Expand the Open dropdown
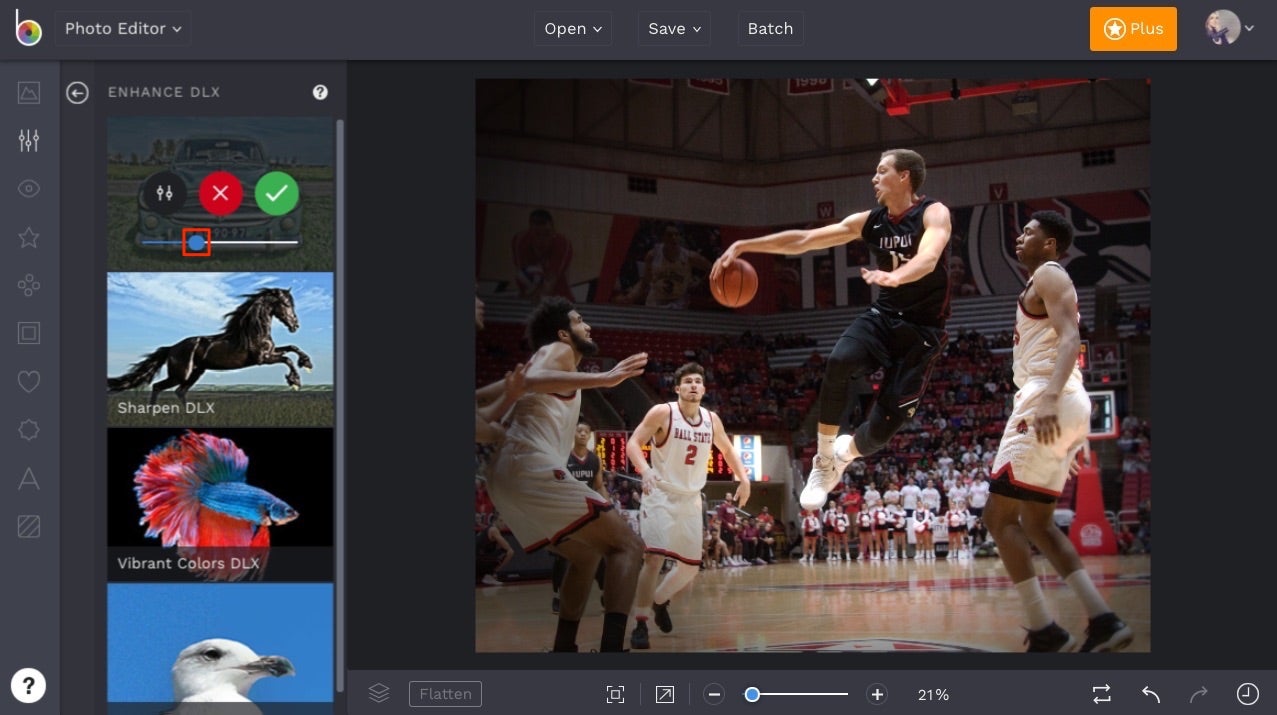Image resolution: width=1277 pixels, height=715 pixels. [x=572, y=28]
